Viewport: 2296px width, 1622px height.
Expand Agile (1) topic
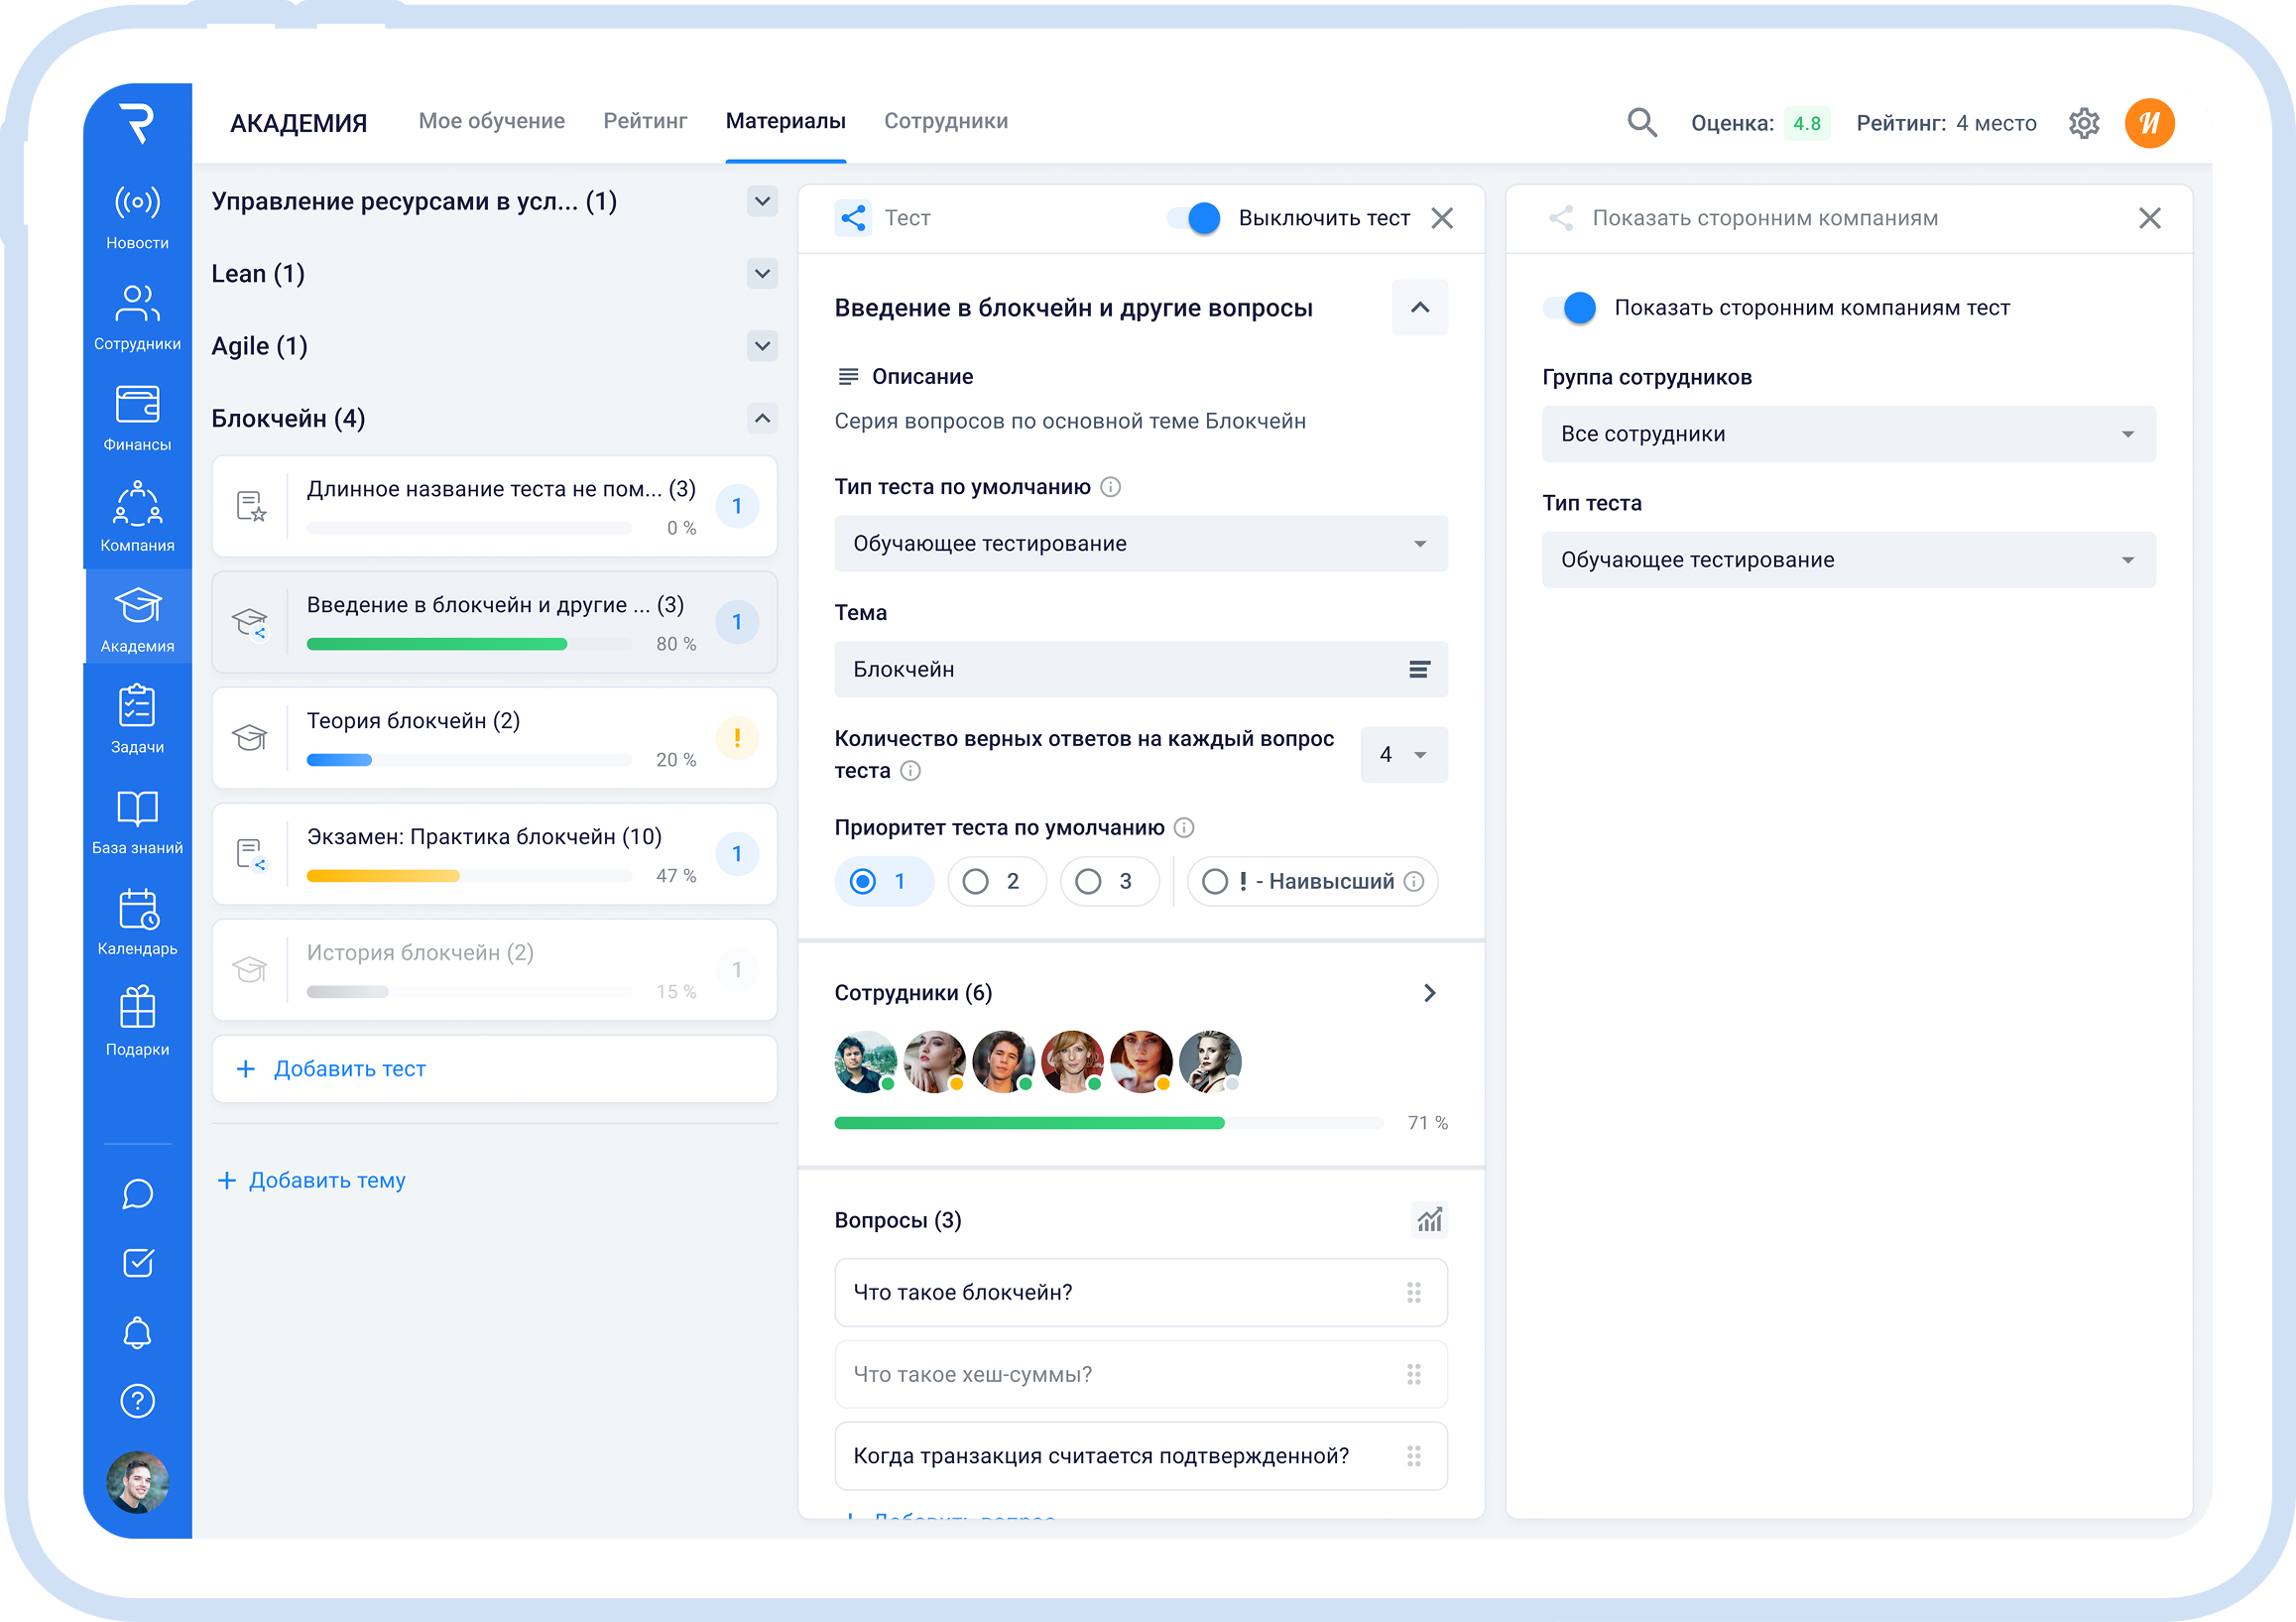tap(762, 346)
